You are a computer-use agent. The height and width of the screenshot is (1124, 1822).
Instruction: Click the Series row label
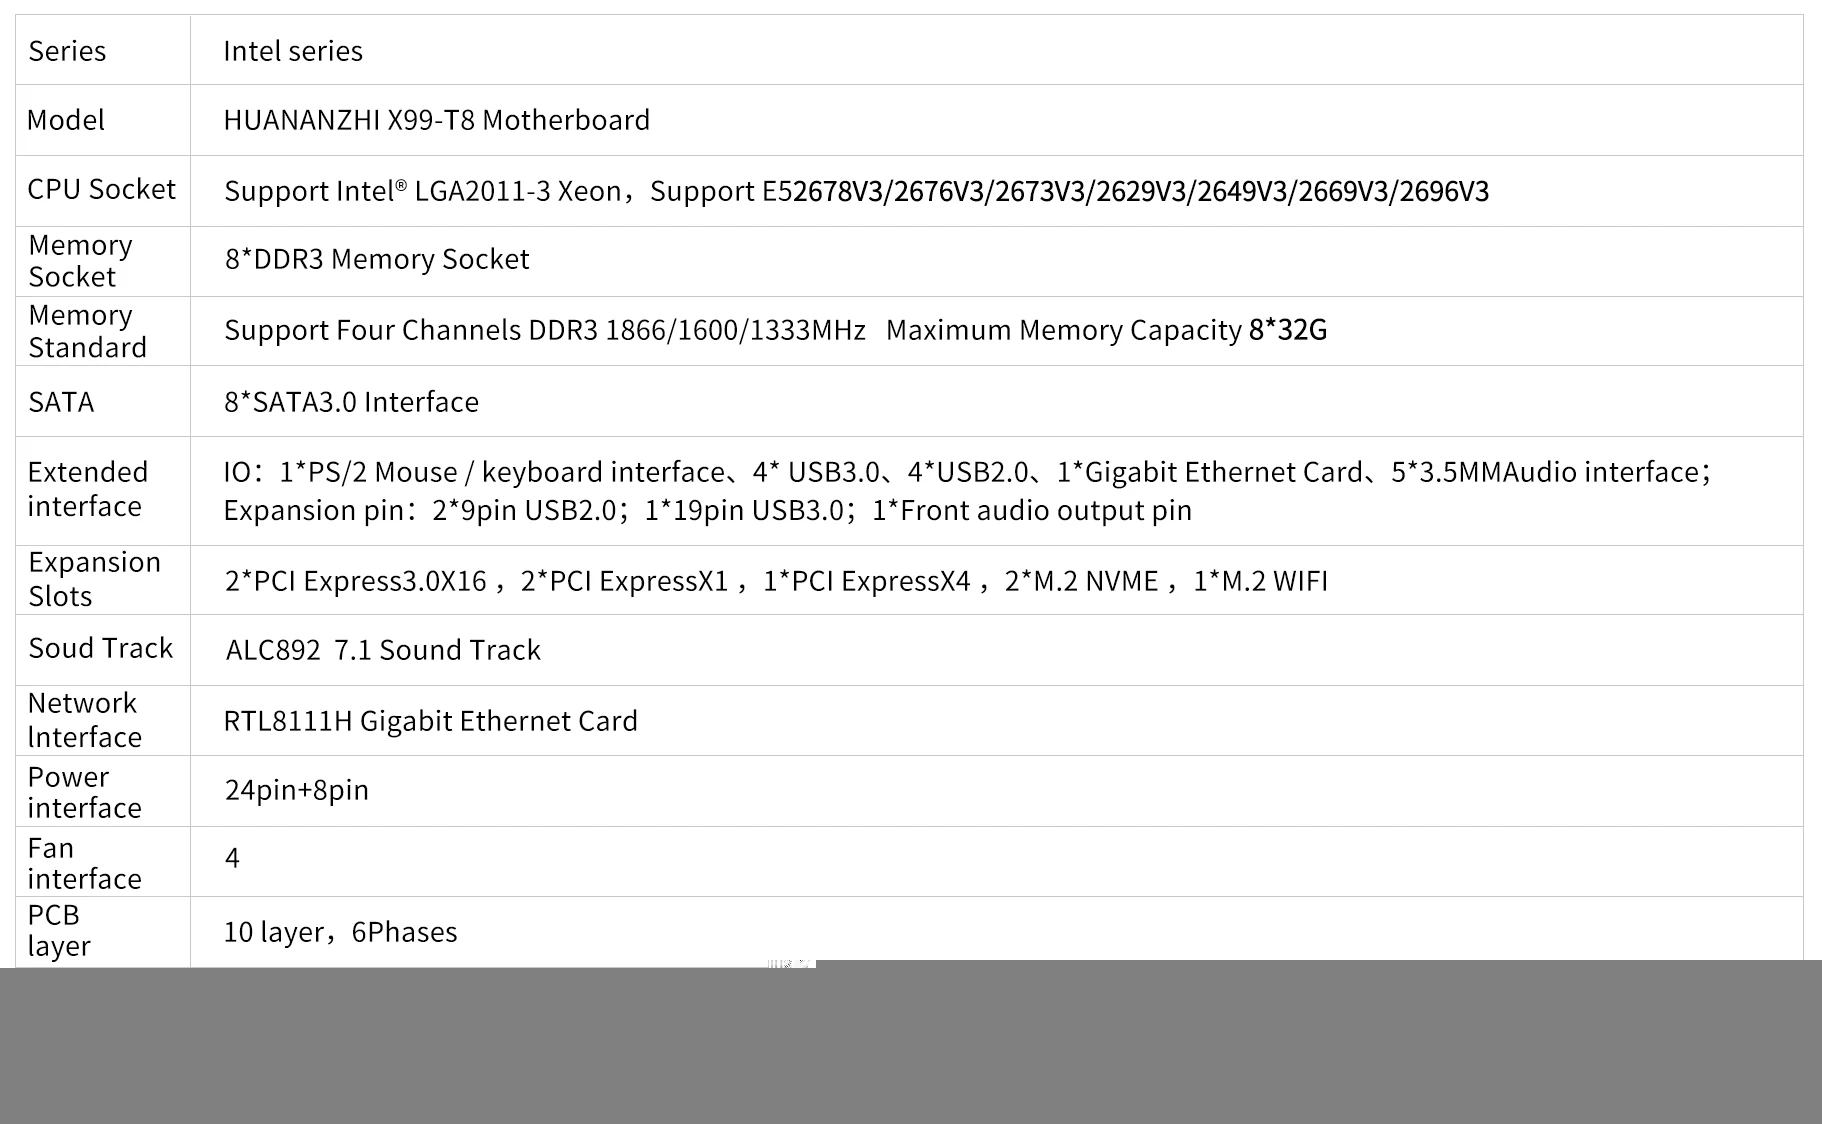[67, 51]
